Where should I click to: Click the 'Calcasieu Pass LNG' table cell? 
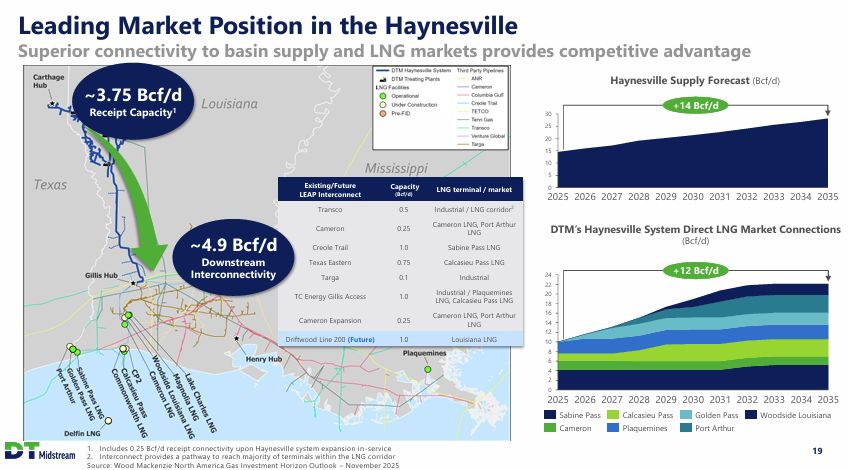(x=474, y=262)
